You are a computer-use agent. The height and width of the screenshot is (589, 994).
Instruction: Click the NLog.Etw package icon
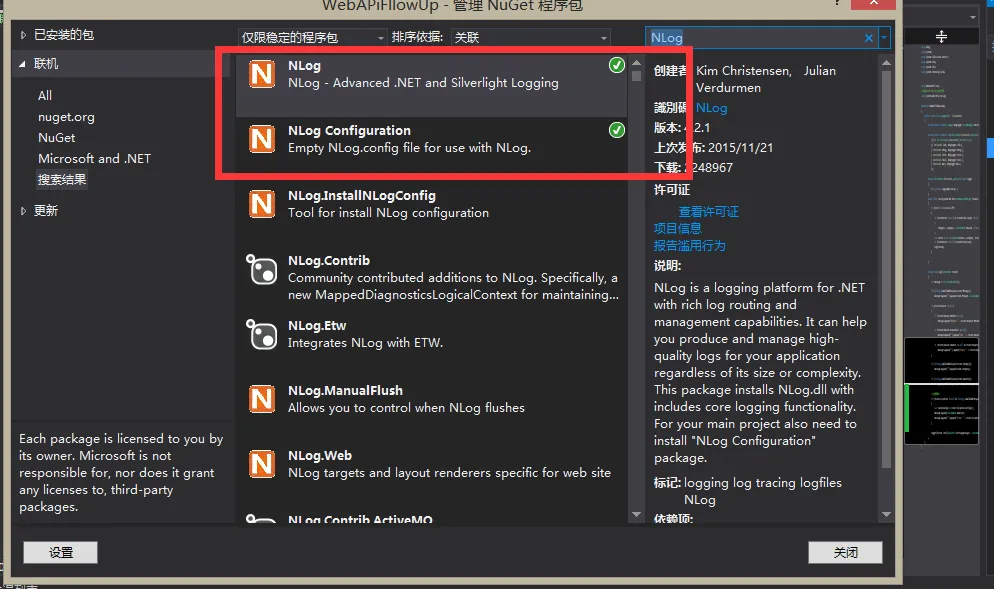(262, 334)
